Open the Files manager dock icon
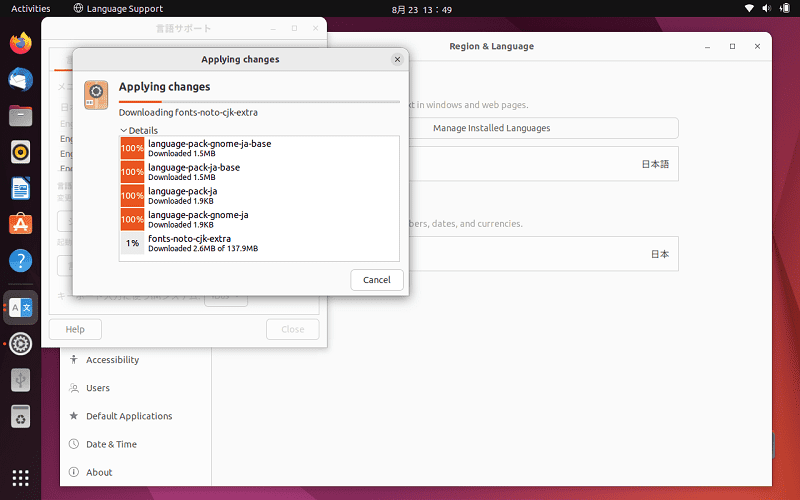This screenshot has width=800, height=500. (20, 116)
